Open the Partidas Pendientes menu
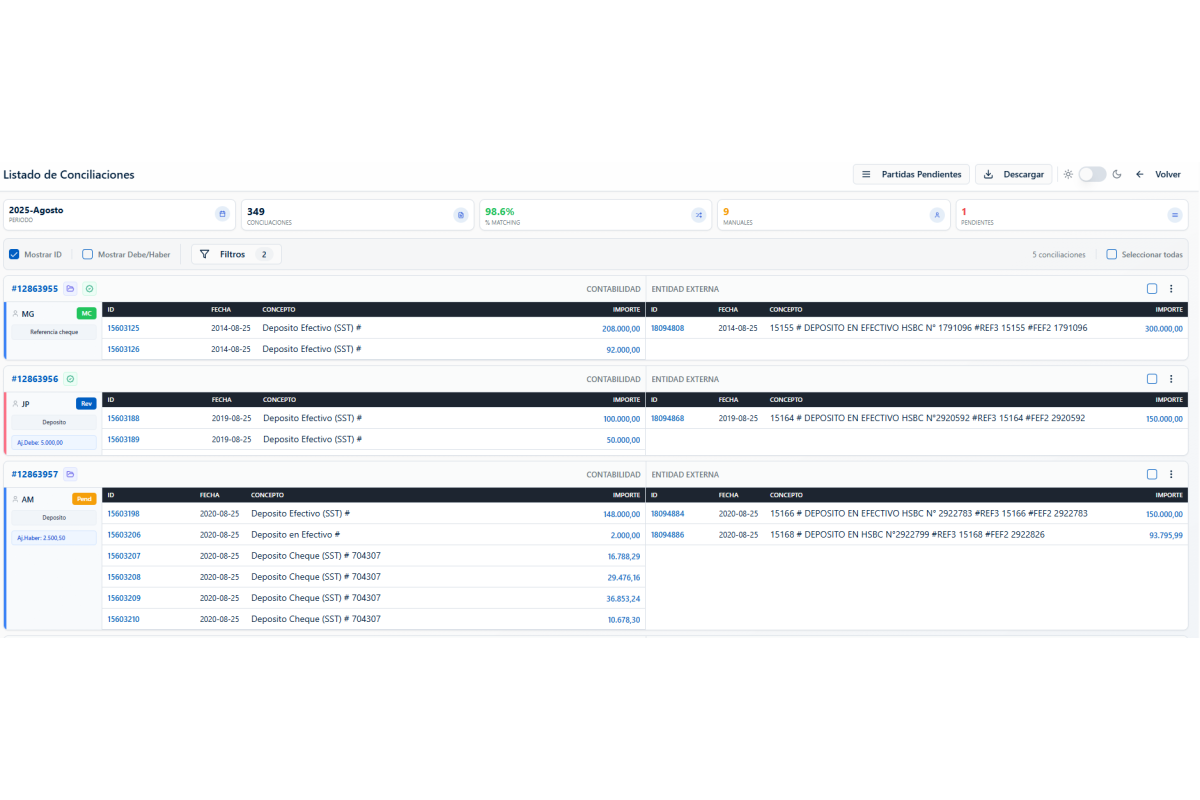Viewport: 1200px width, 800px height. [x=911, y=174]
